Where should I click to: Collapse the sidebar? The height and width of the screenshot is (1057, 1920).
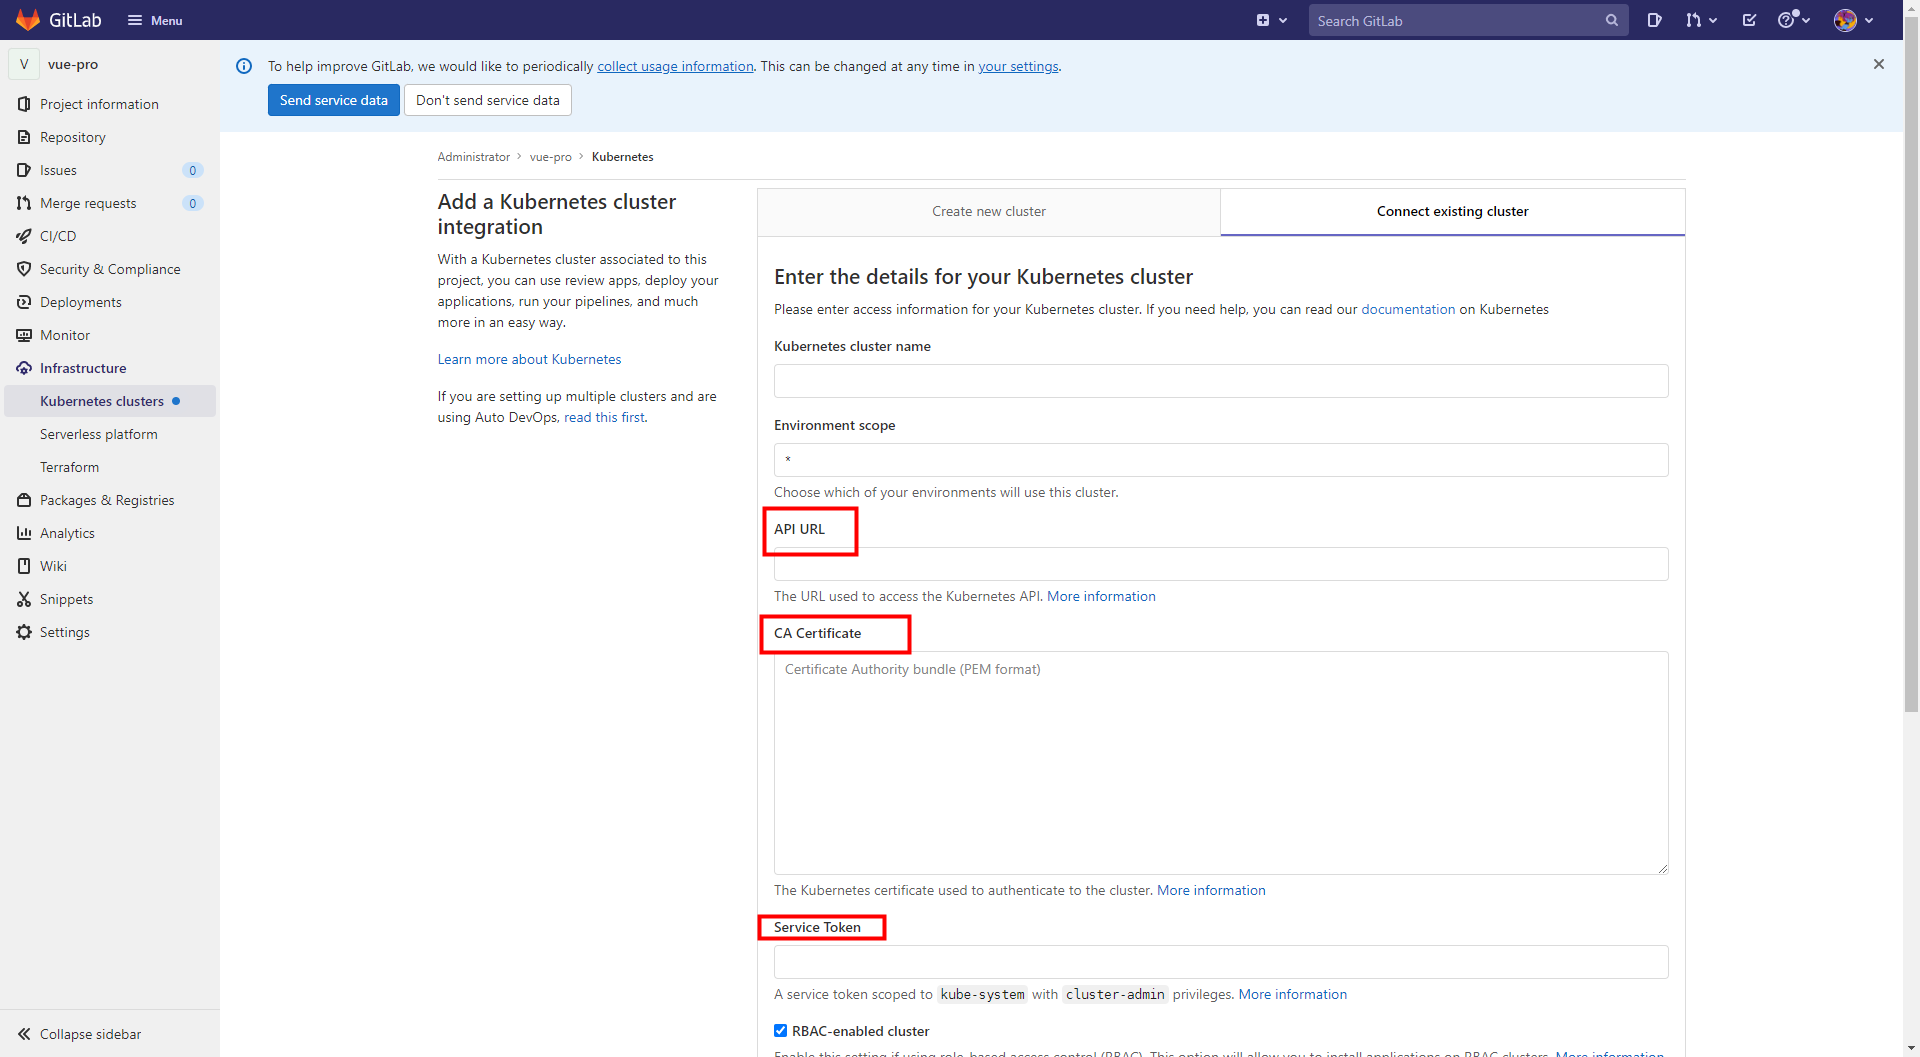tap(80, 1034)
